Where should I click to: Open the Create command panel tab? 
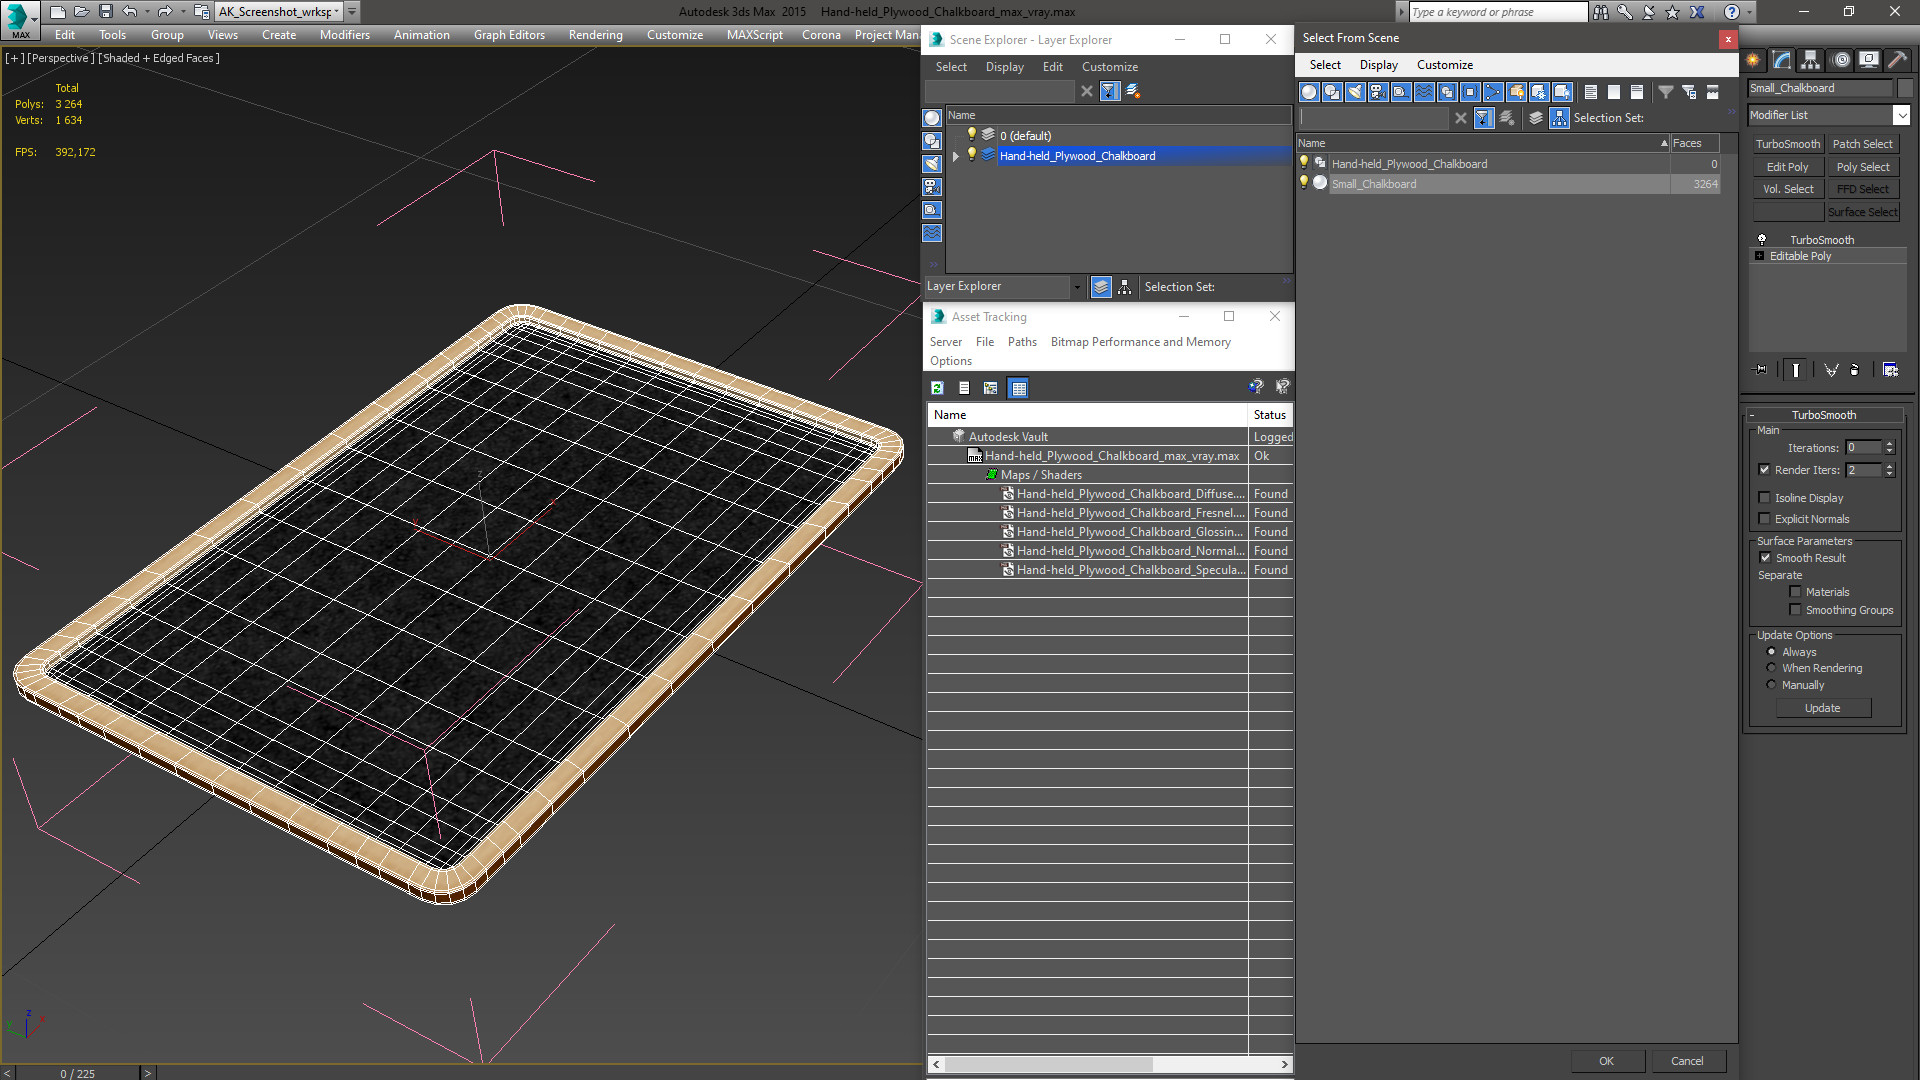(x=1753, y=60)
